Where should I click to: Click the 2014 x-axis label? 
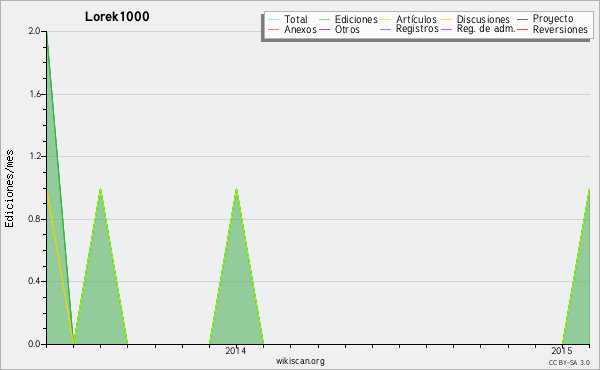coord(236,350)
